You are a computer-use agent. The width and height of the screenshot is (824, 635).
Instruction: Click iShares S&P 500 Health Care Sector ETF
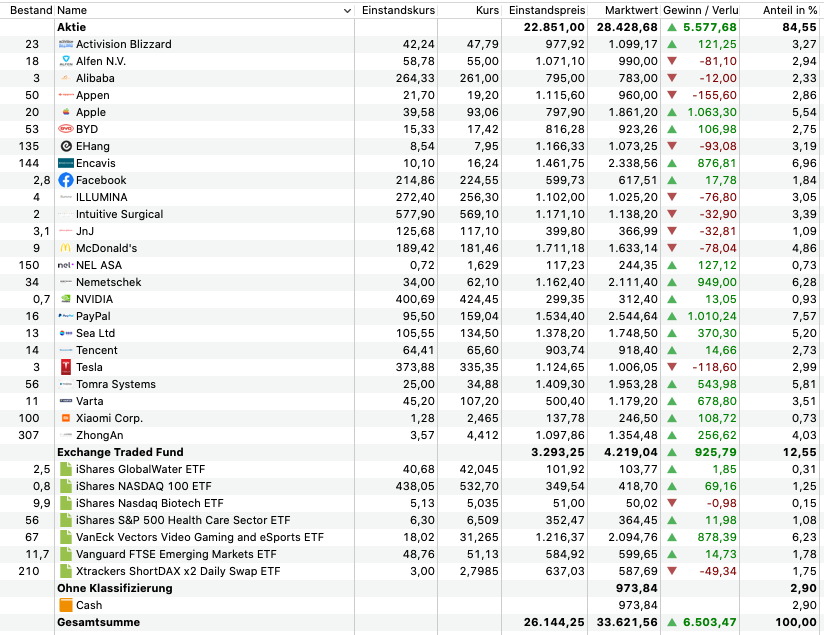[x=183, y=520]
